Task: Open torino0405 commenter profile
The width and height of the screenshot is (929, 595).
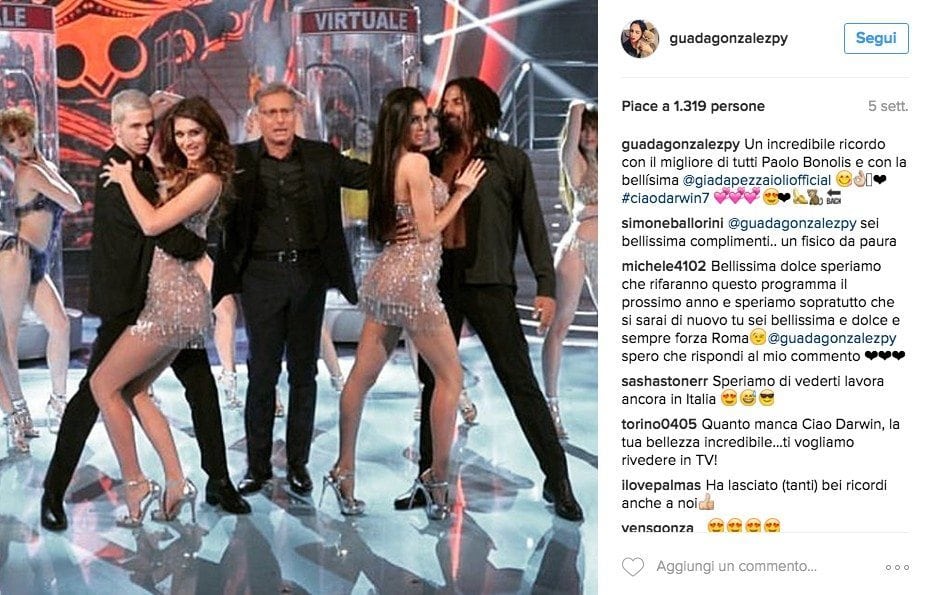Action: click(x=659, y=424)
